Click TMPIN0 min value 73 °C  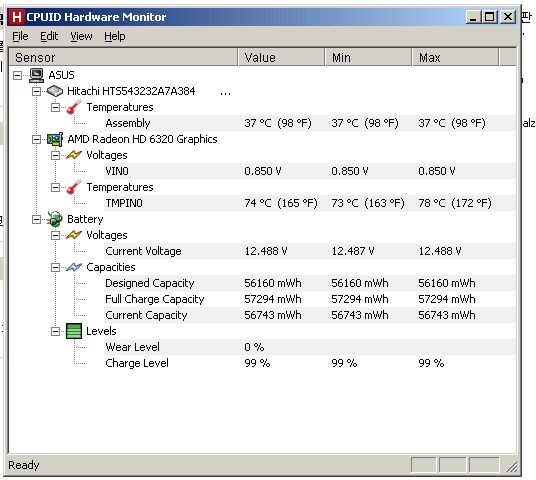368,203
